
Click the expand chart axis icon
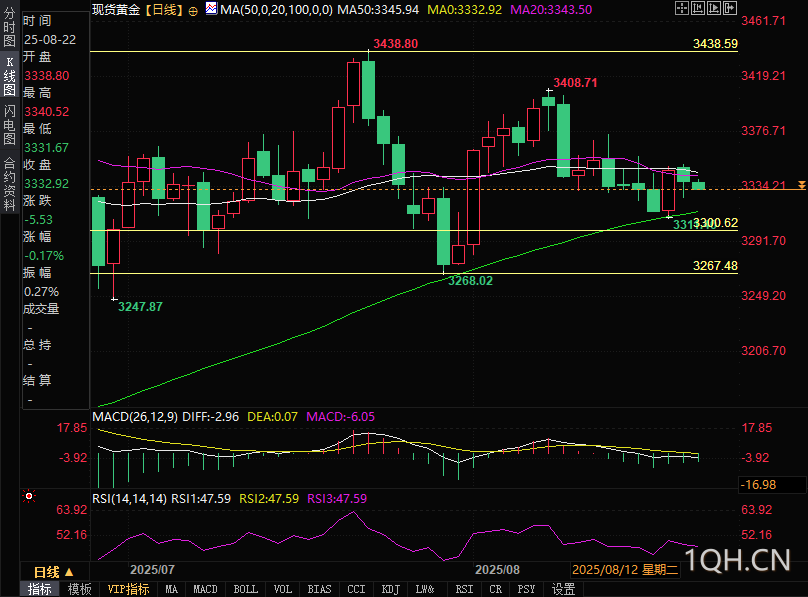tap(714, 8)
